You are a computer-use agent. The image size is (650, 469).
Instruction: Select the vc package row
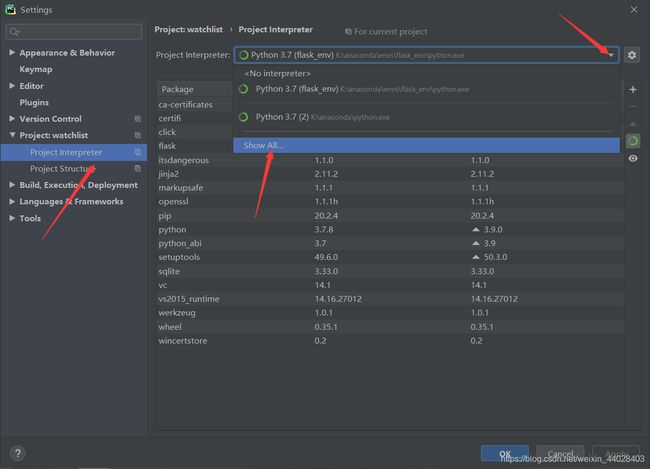[390, 285]
